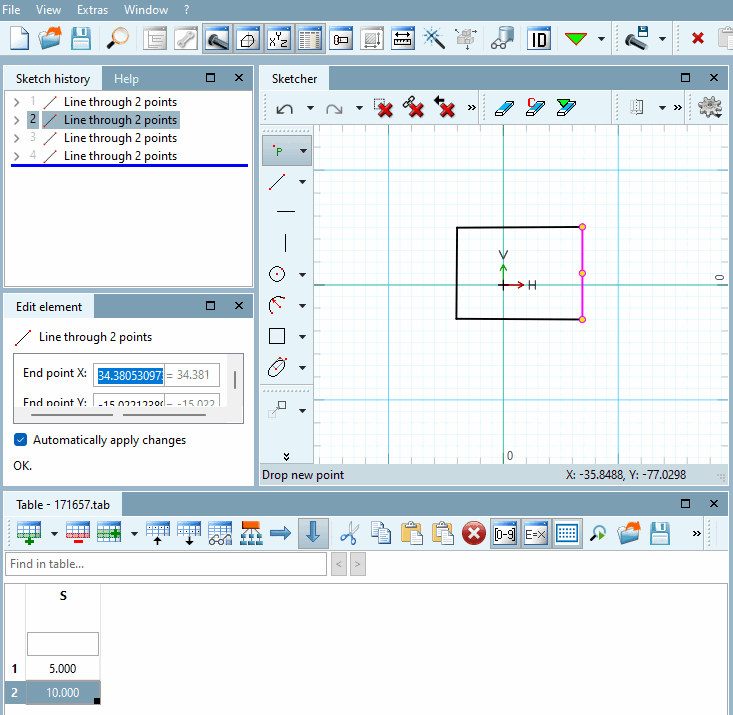Click the wrench tool icon in top toolbar

(186, 38)
